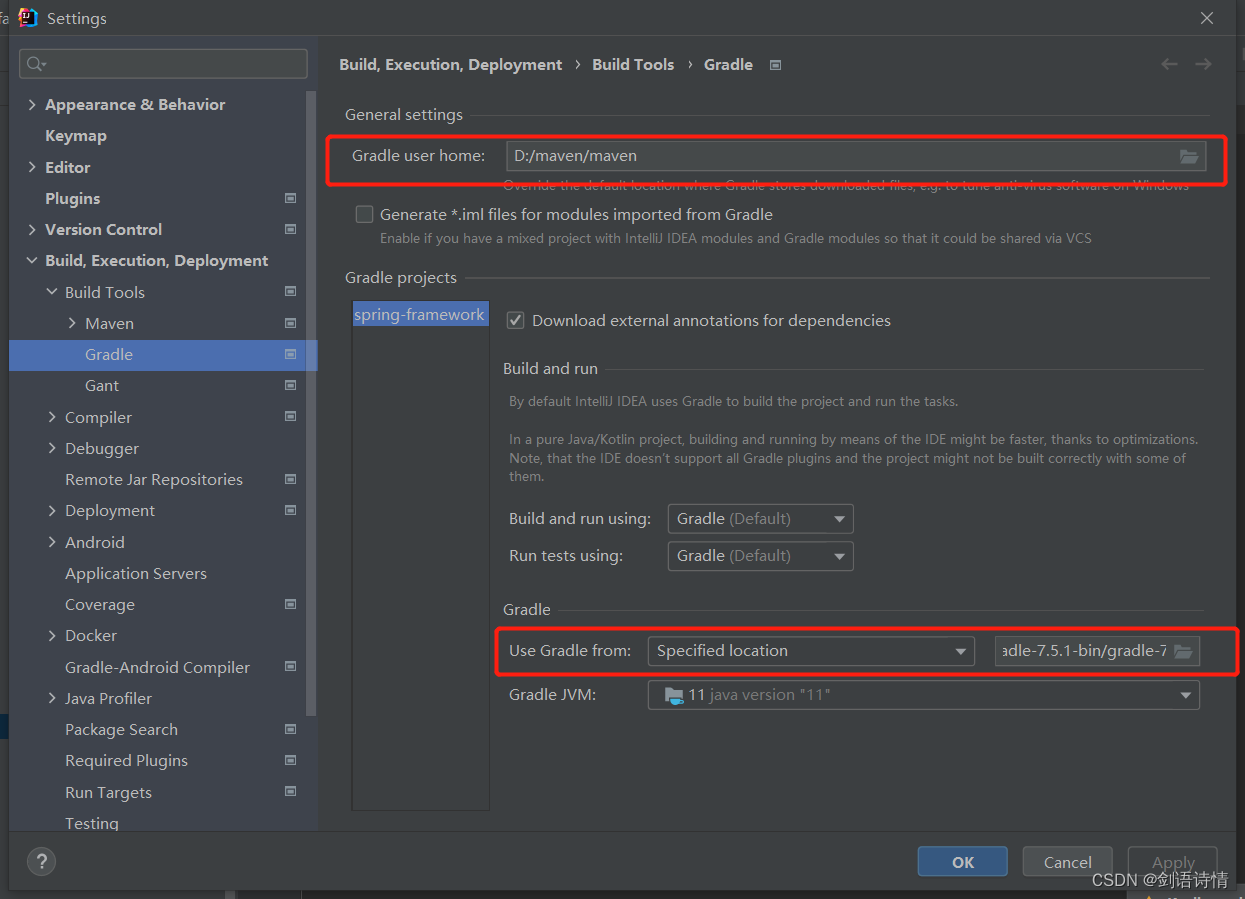
Task: Click the OK button
Action: point(962,862)
